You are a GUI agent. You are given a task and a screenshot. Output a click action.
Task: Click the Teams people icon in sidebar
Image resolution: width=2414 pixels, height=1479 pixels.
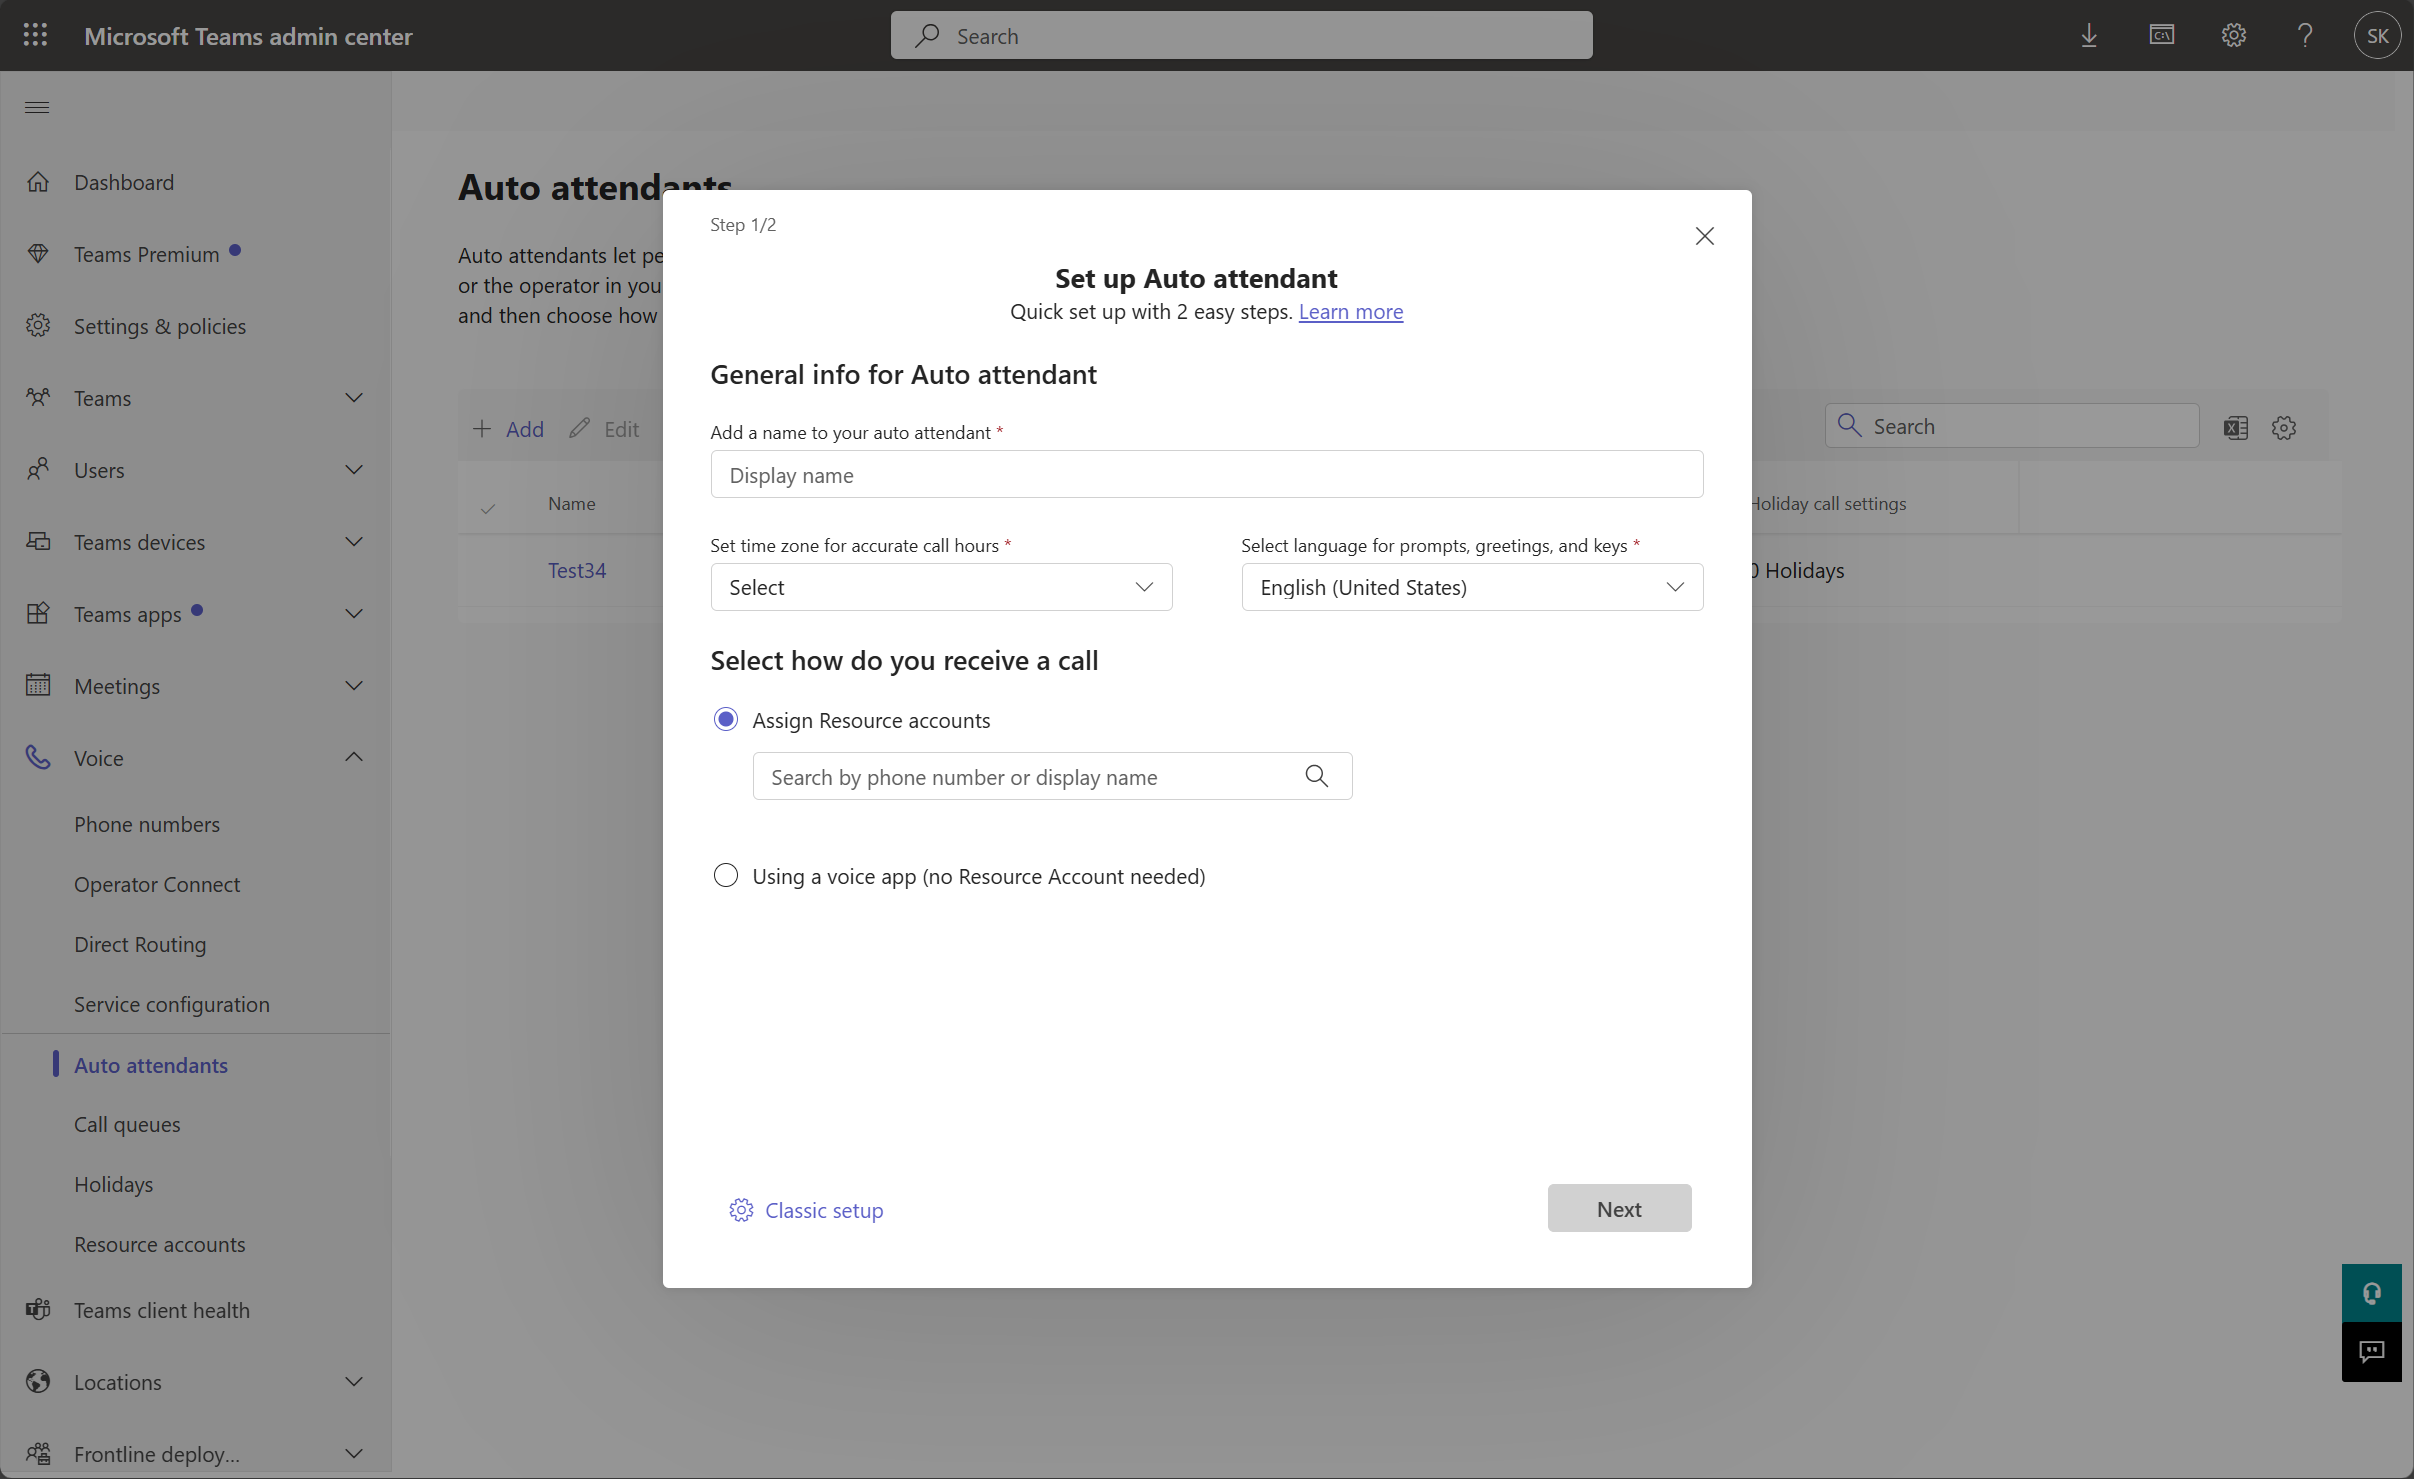[38, 398]
